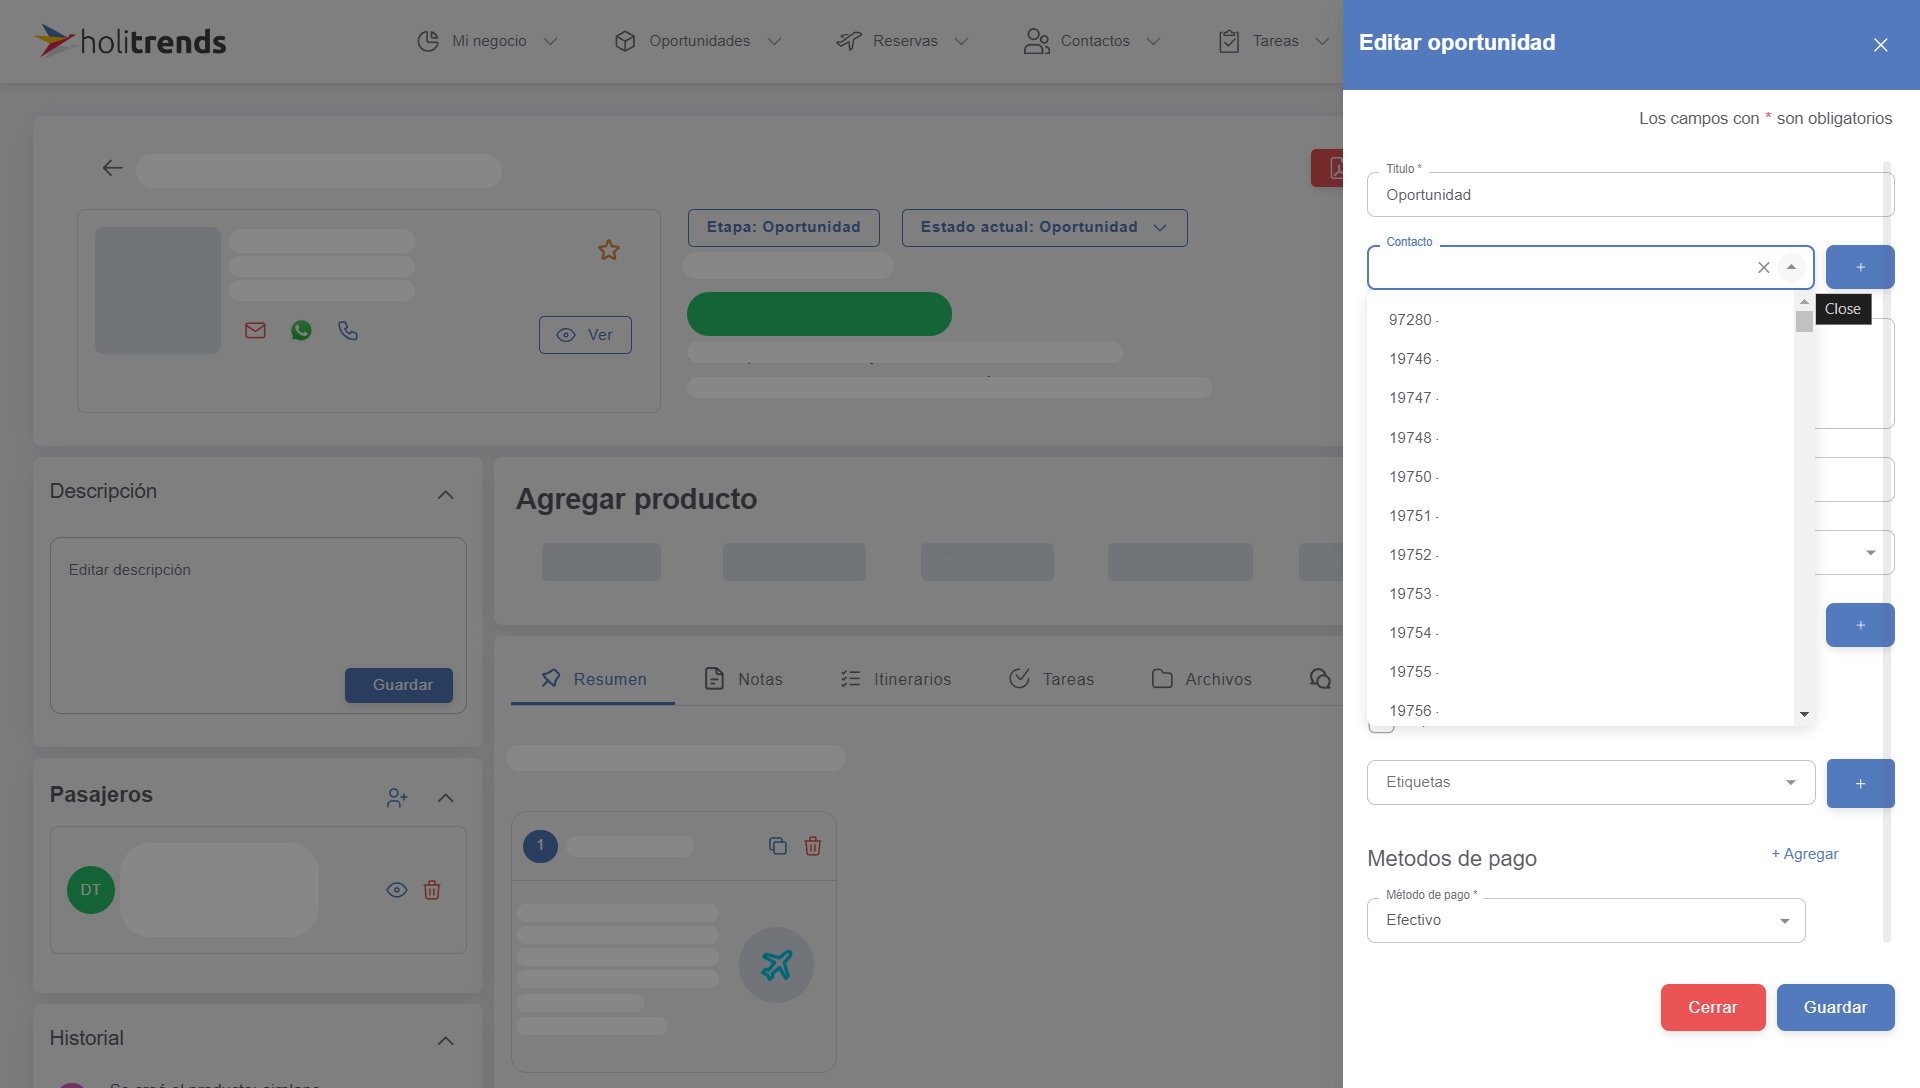
Task: Click Guardar to save the opportunity
Action: tap(1836, 1008)
